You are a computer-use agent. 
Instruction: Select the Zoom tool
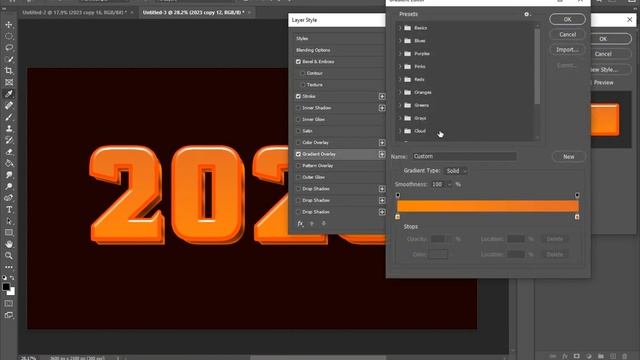pyautogui.click(x=9, y=256)
